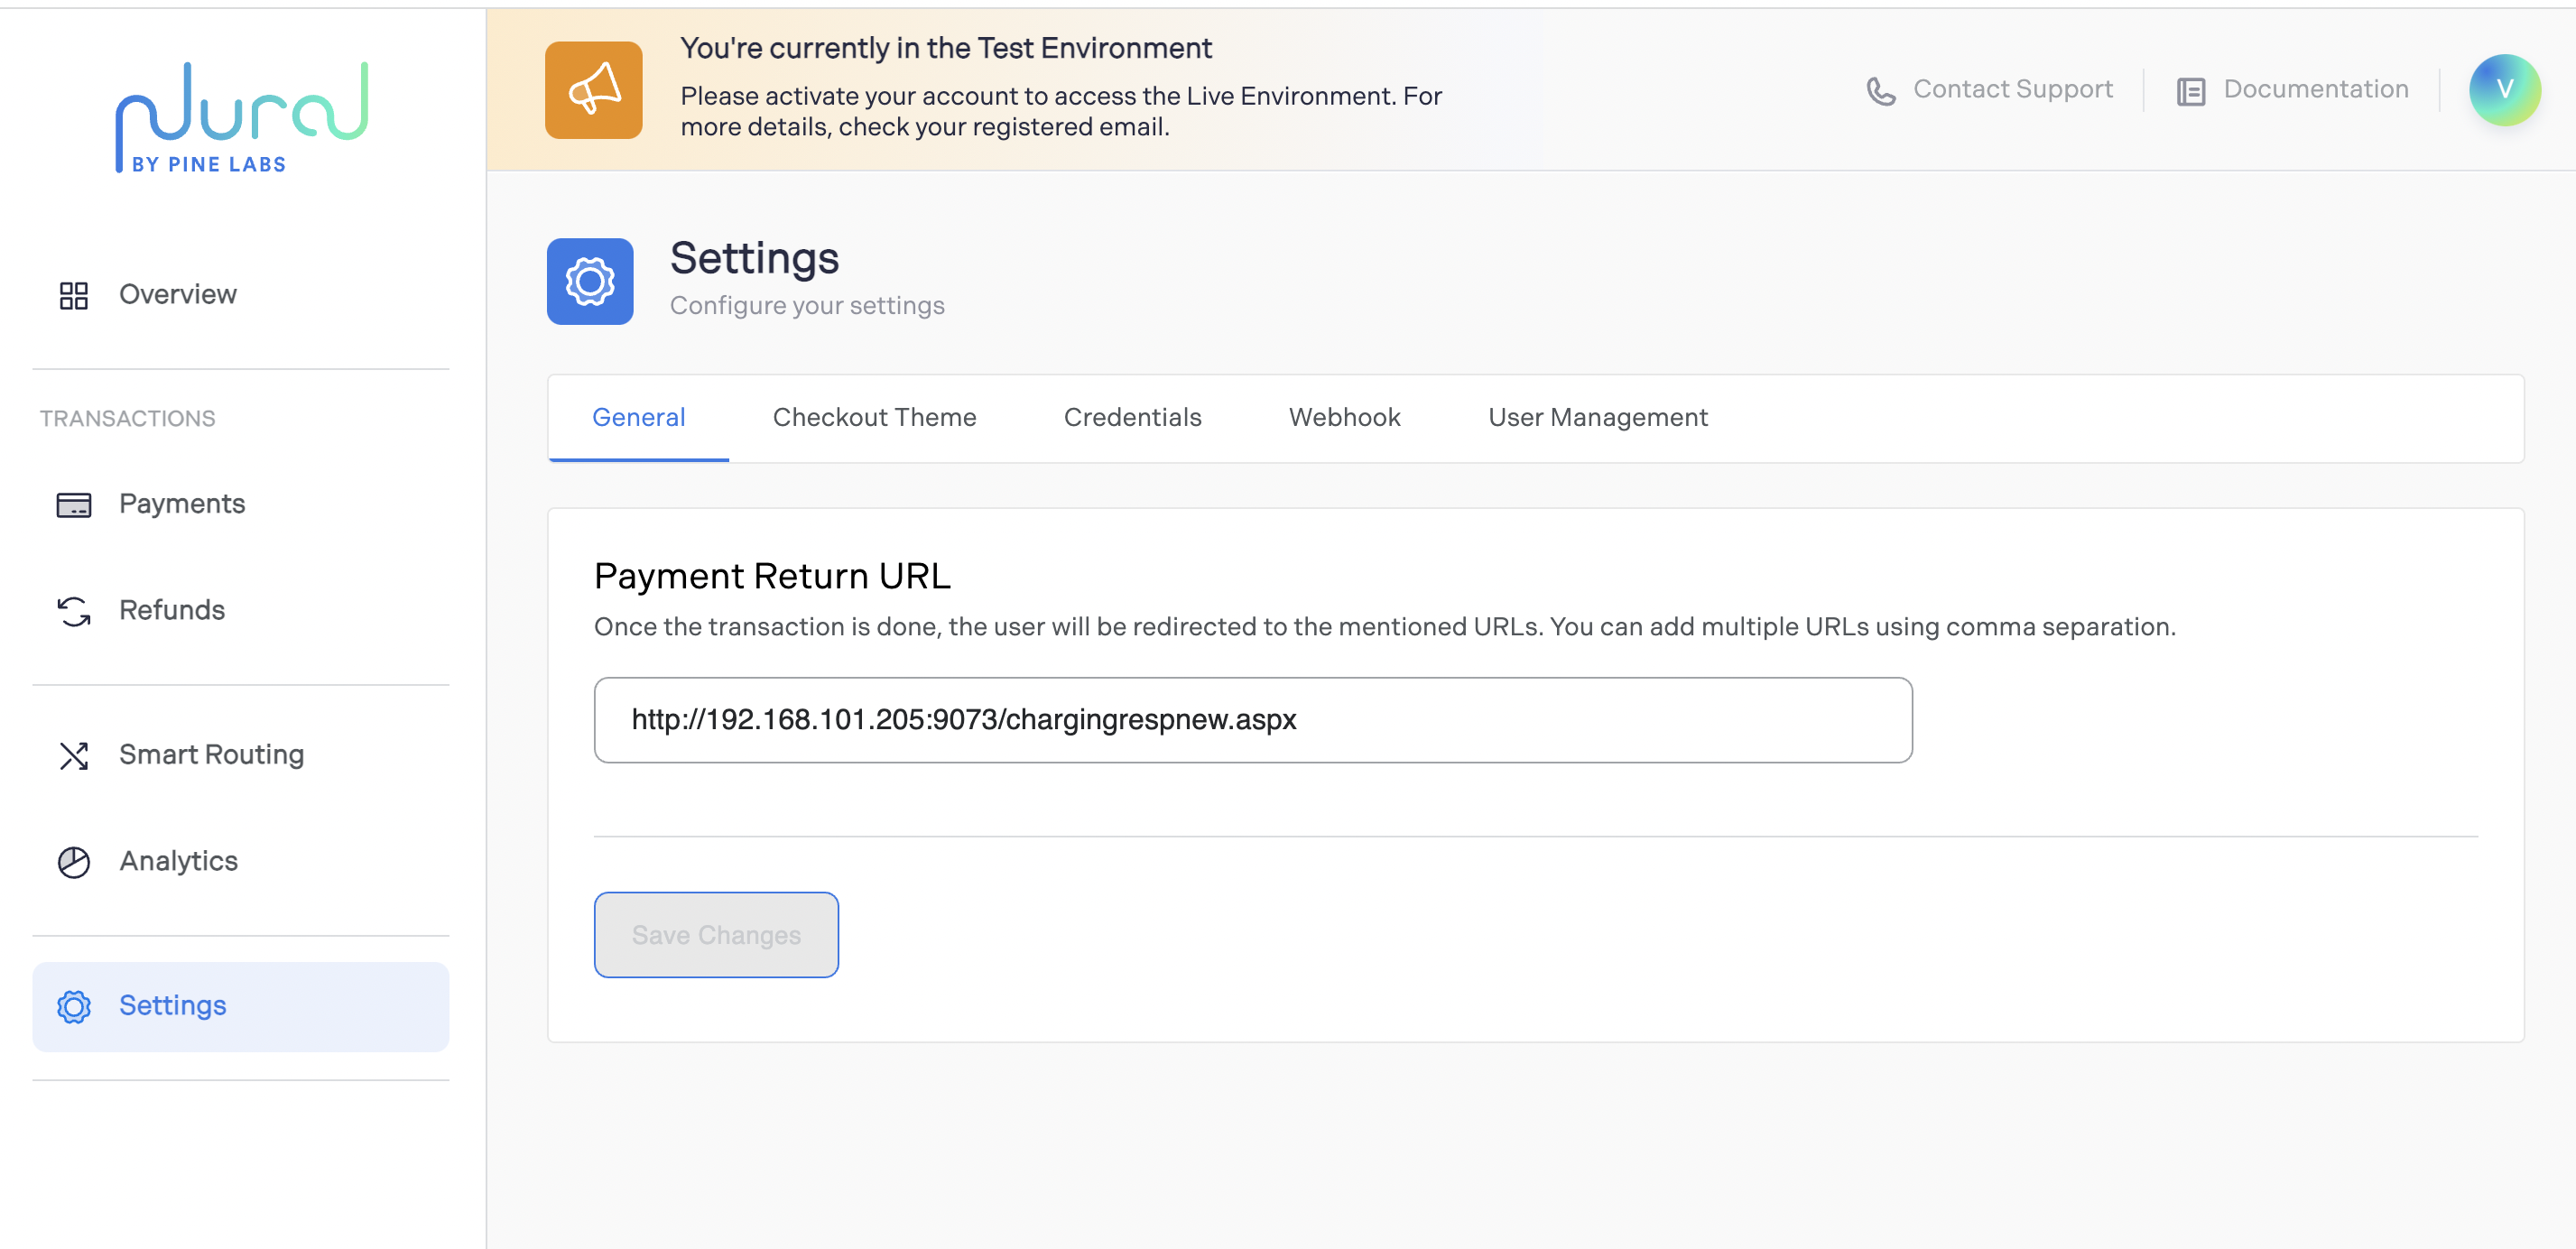Go to the User Management tab

click(1597, 417)
